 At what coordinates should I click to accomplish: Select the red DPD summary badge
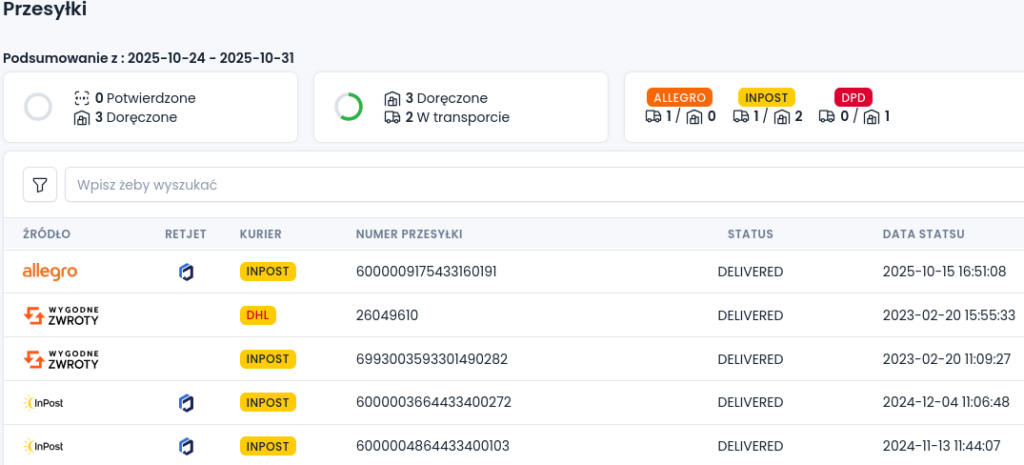[853, 98]
